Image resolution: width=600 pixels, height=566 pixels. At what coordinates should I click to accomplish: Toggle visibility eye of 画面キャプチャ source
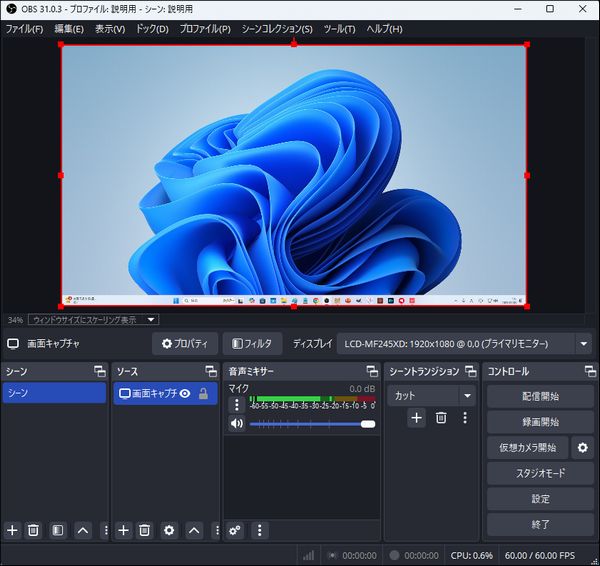(x=185, y=393)
